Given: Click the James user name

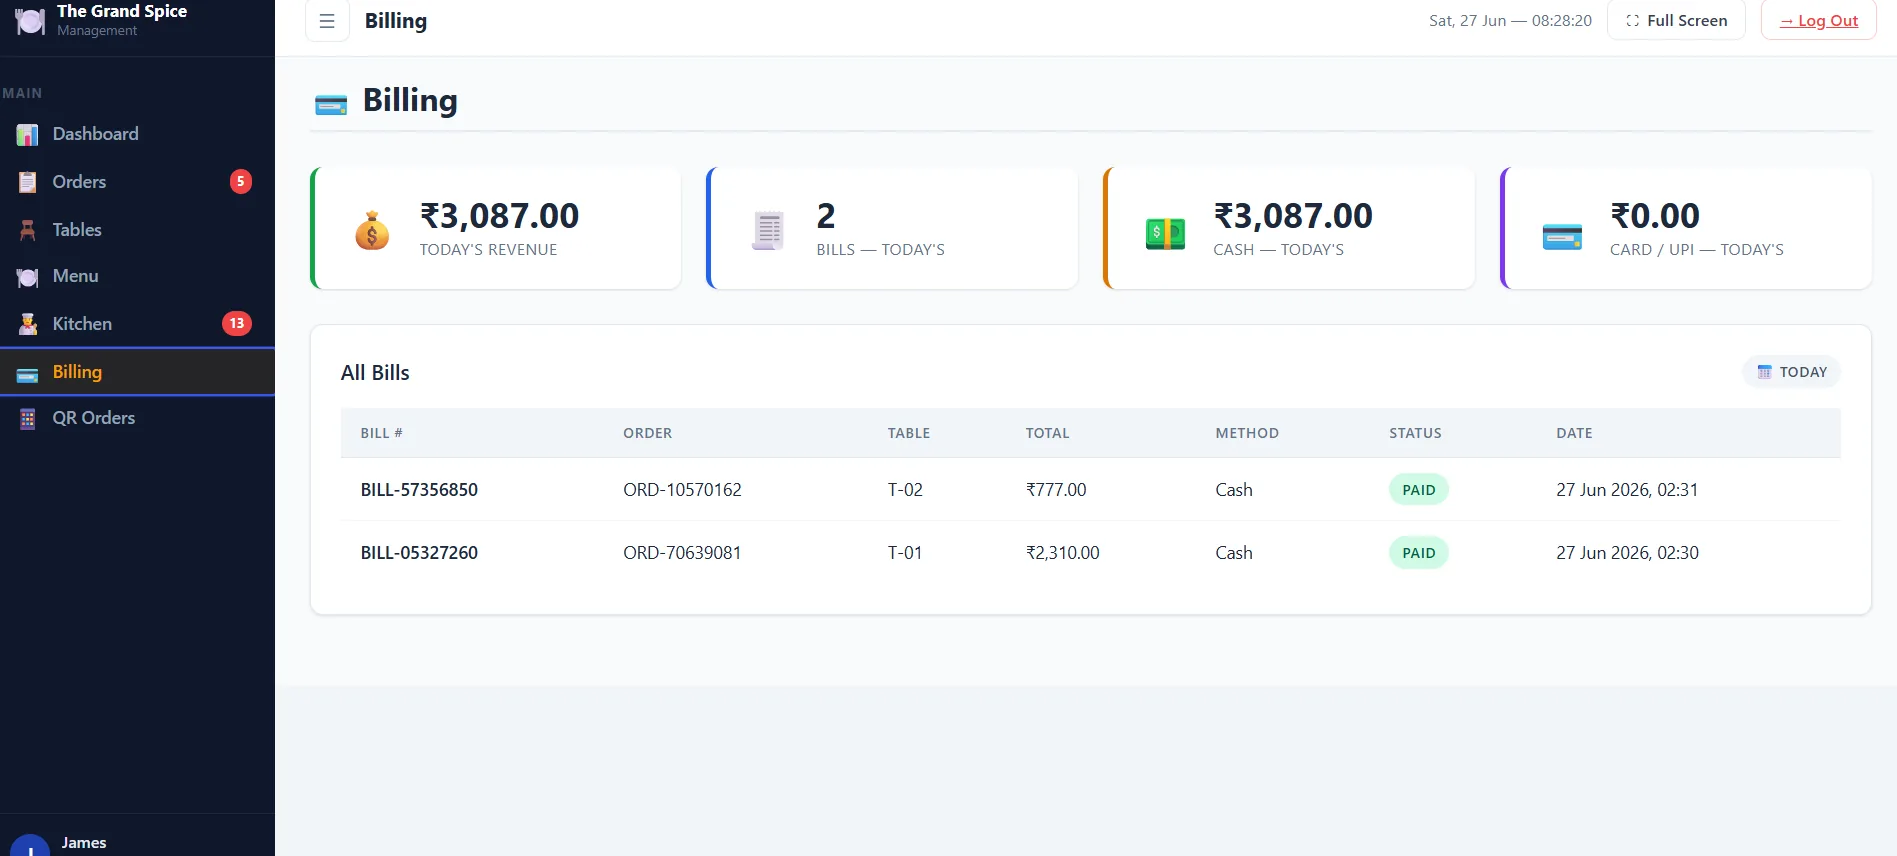Looking at the screenshot, I should (84, 843).
